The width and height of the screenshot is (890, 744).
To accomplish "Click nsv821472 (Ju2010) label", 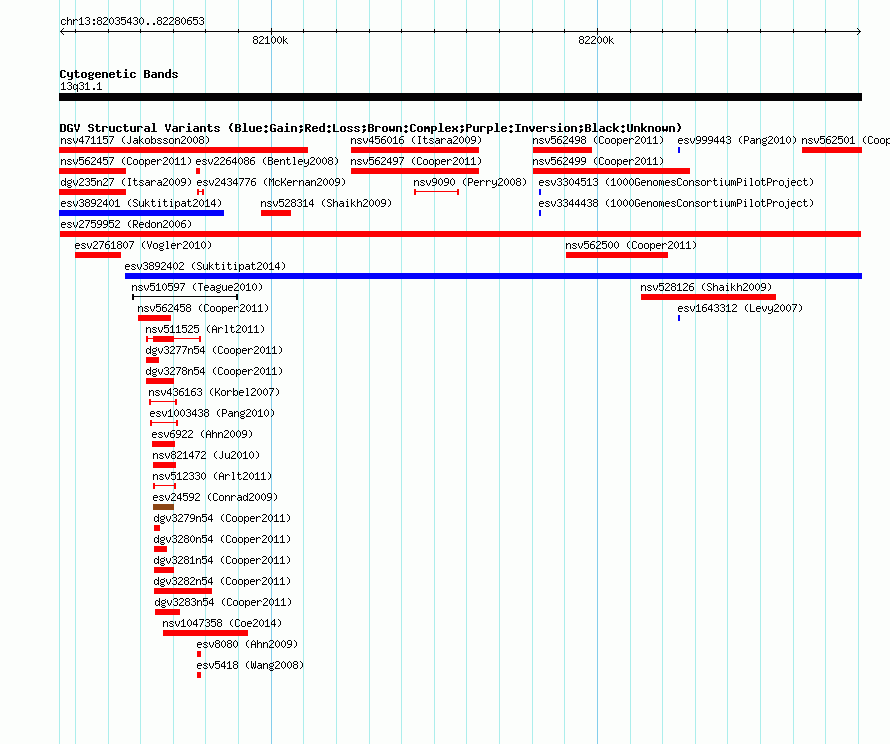I will [x=206, y=455].
